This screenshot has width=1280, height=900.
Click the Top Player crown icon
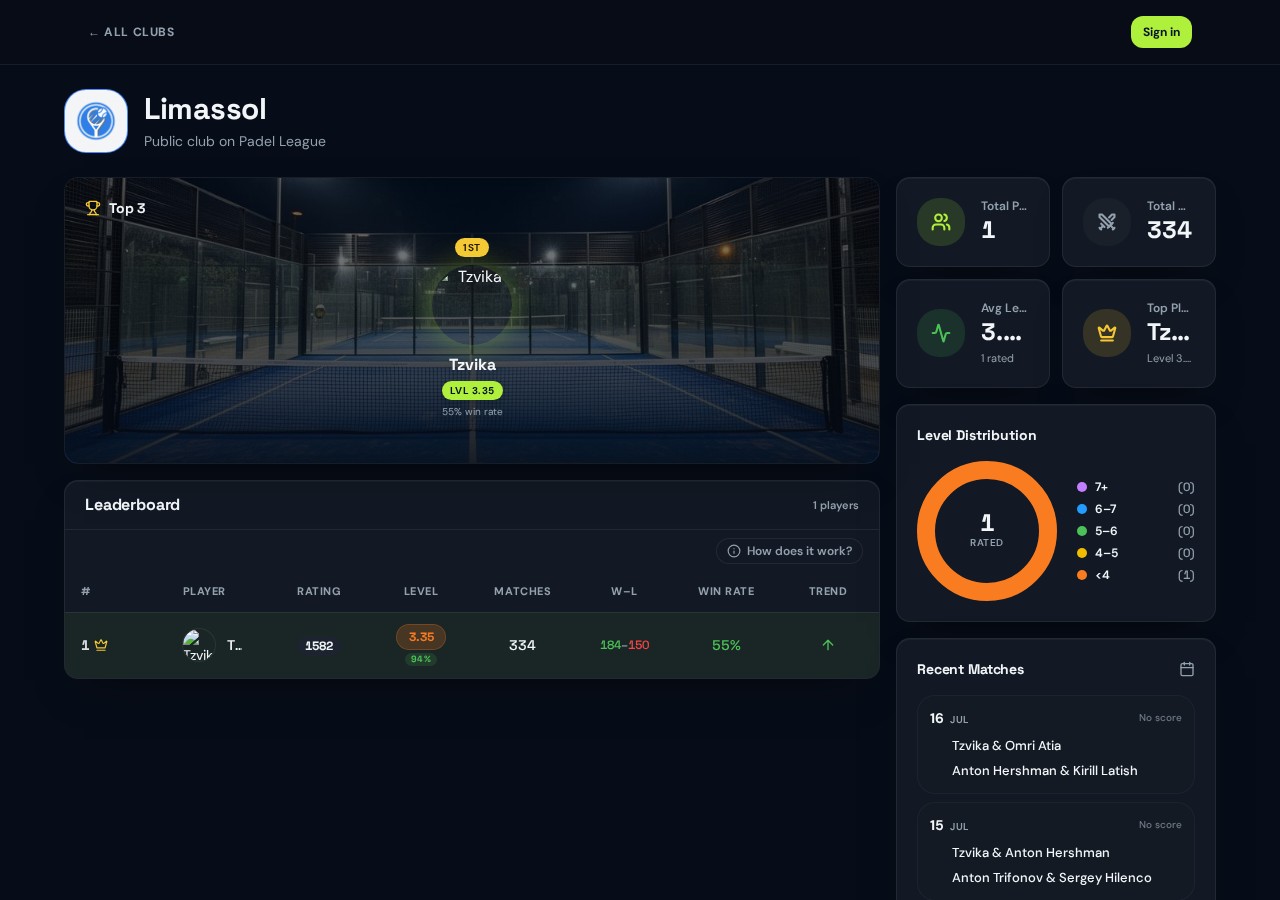(1107, 333)
